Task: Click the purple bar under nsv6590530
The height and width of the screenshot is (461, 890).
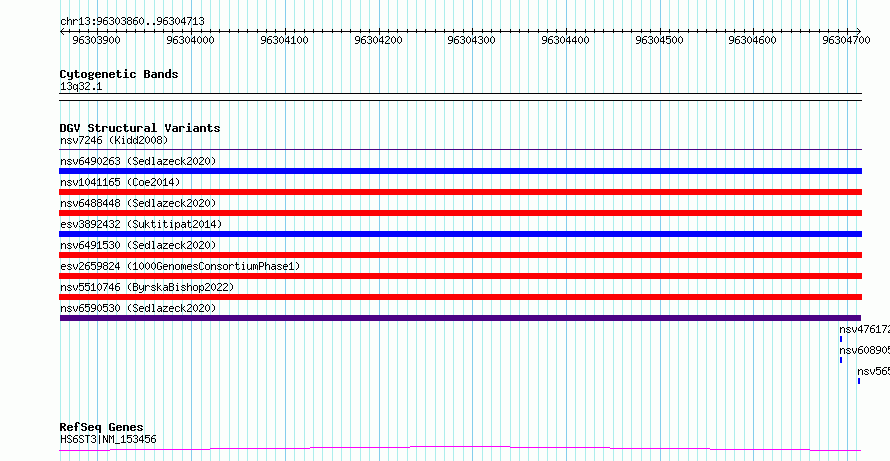Action: [x=460, y=318]
